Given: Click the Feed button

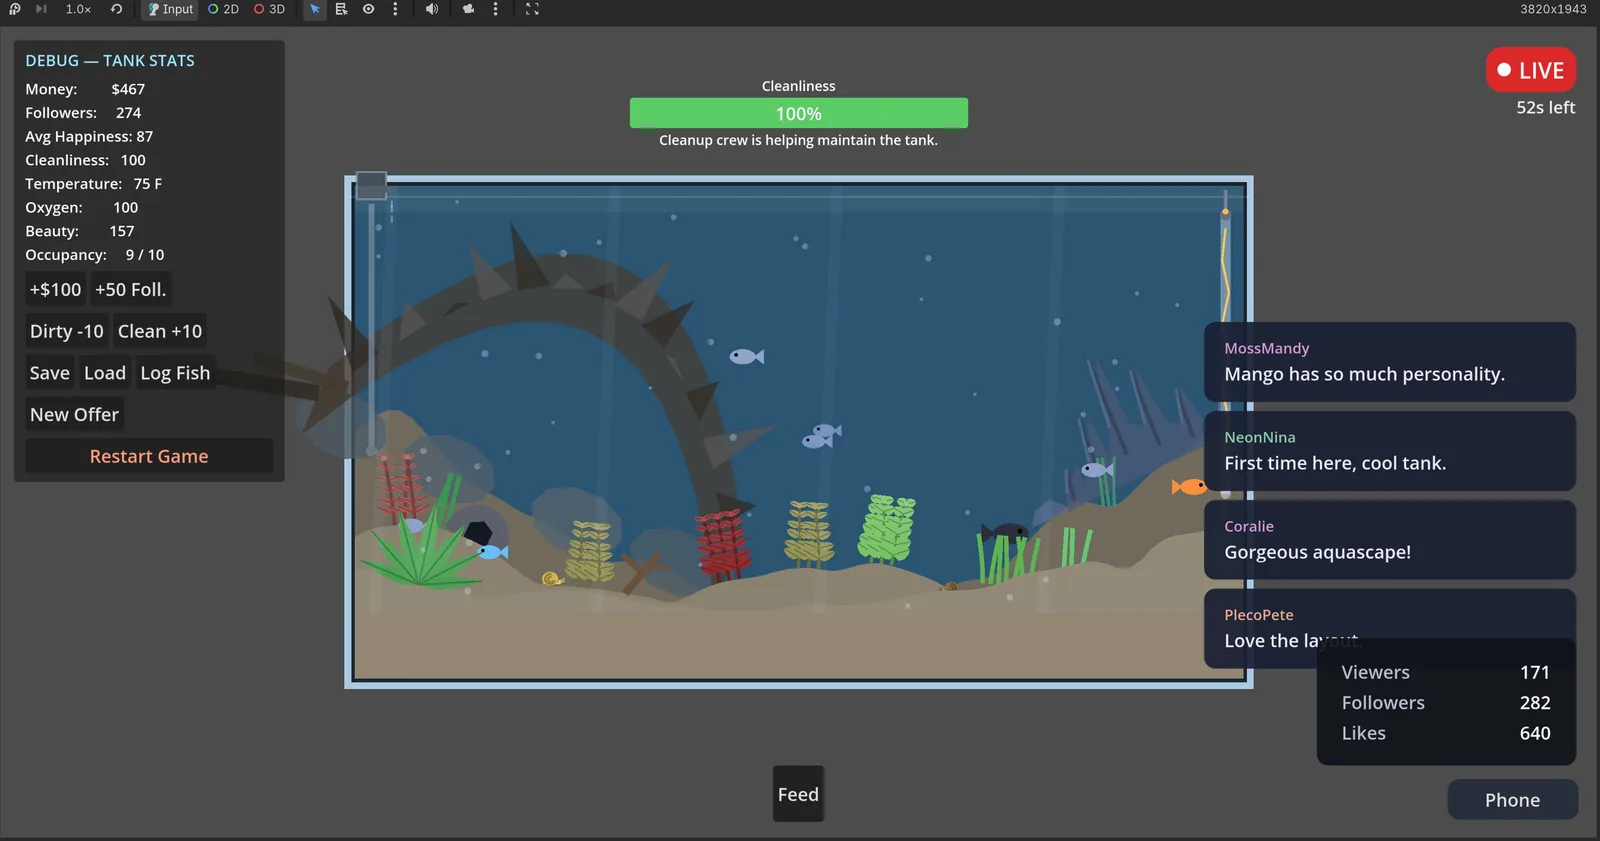Looking at the screenshot, I should point(798,794).
